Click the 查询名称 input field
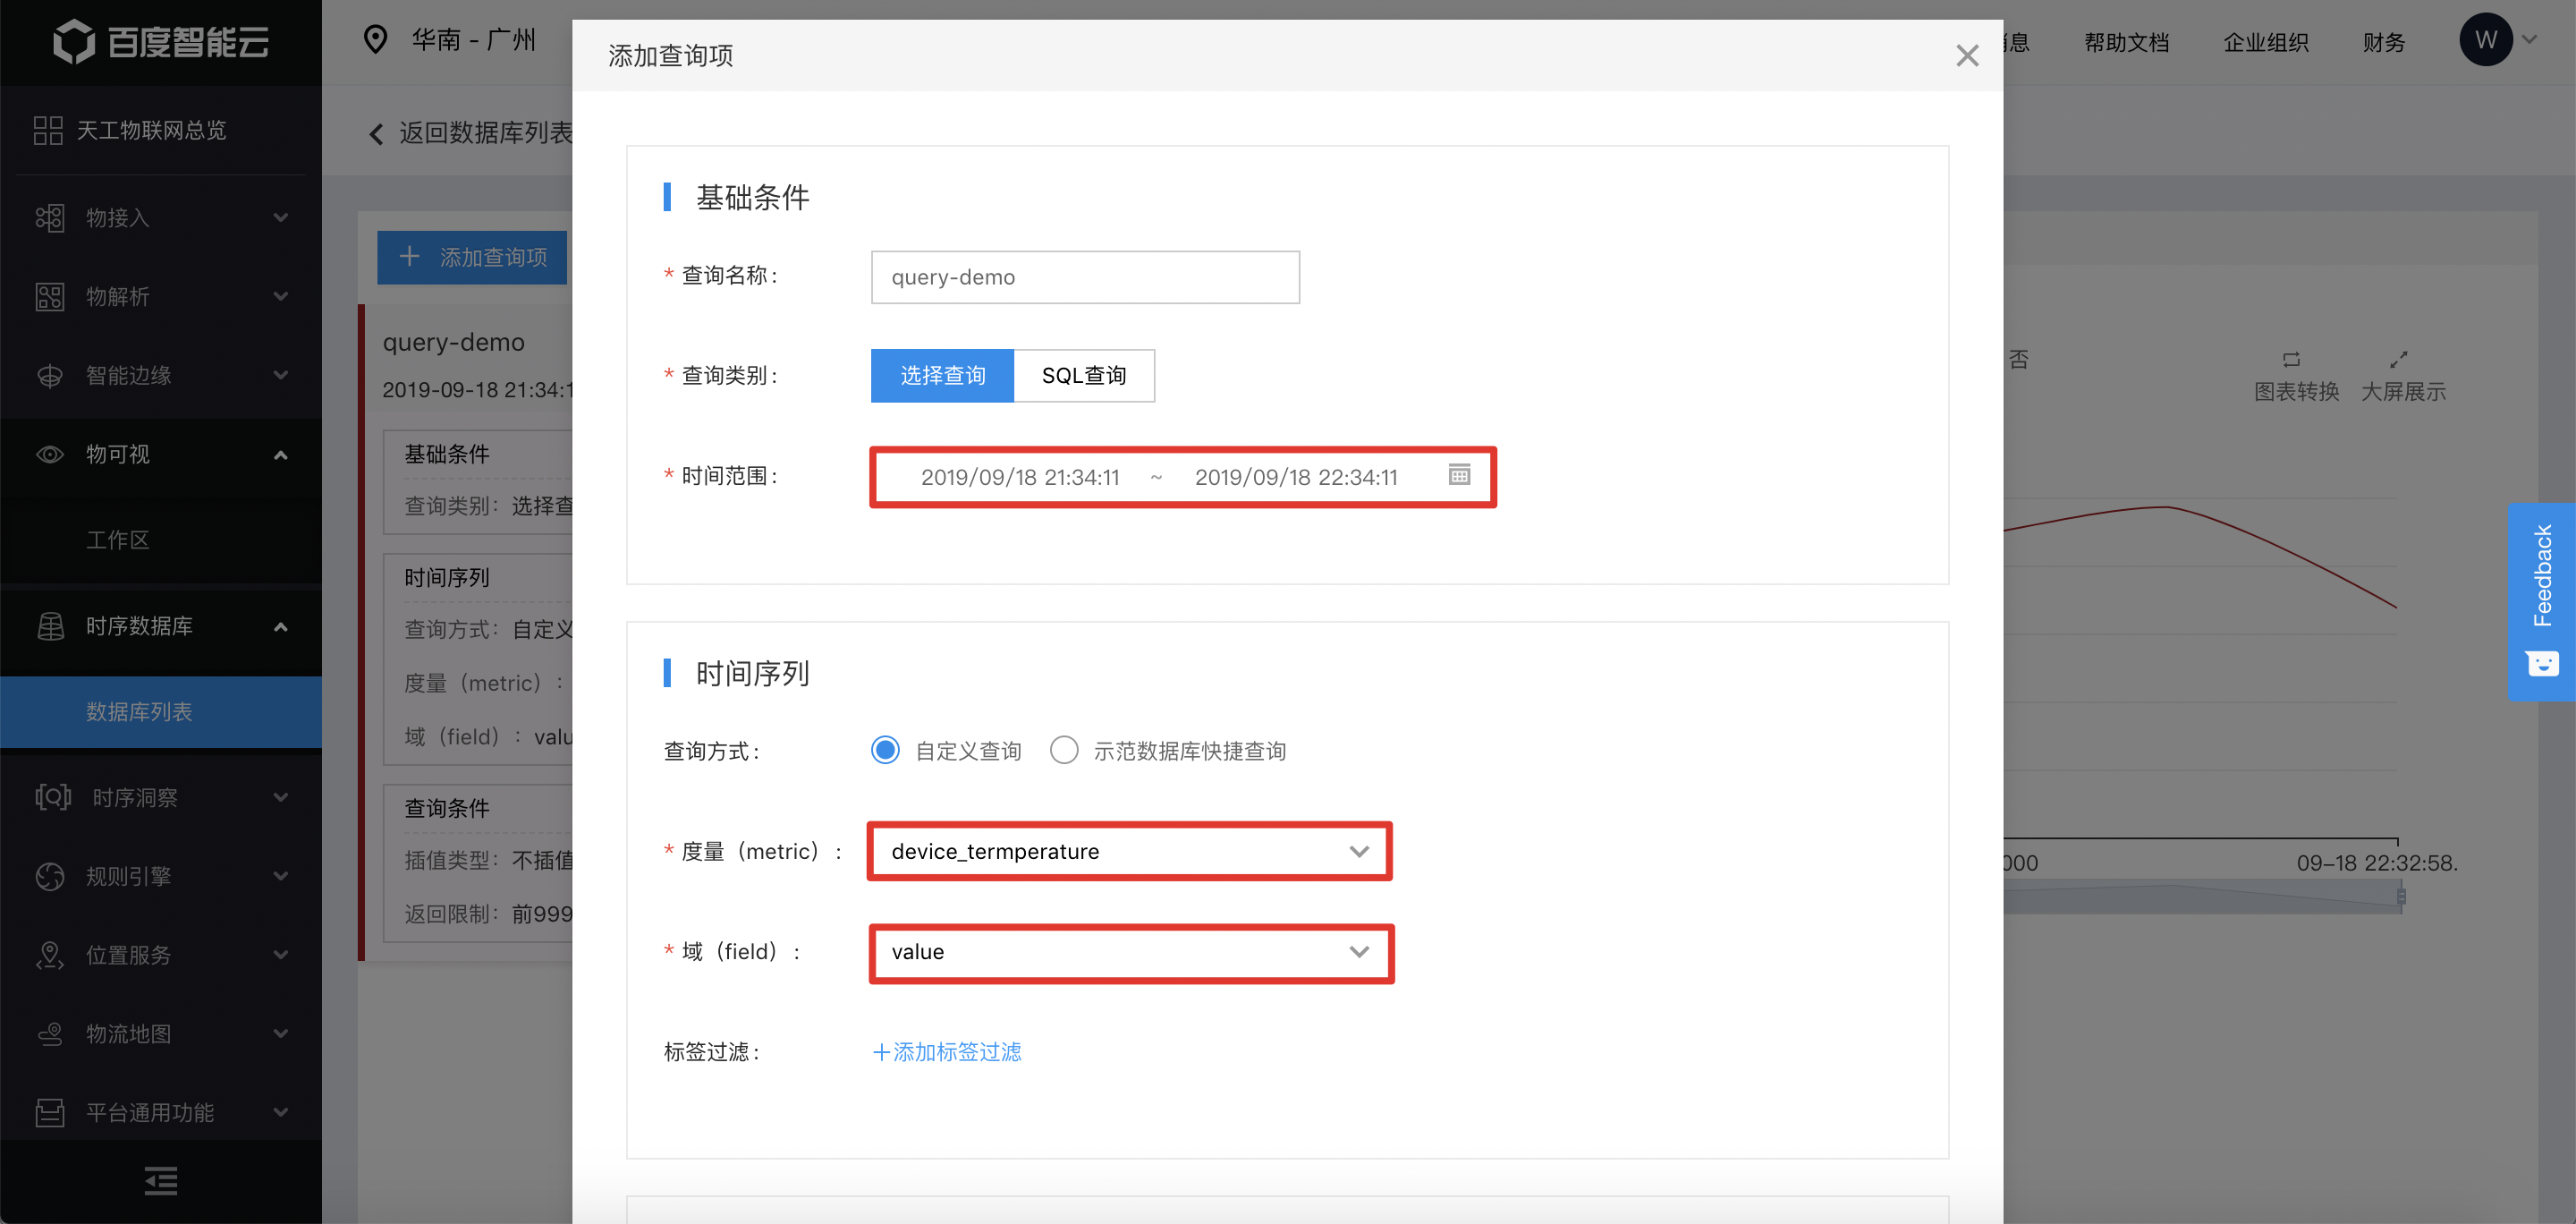The width and height of the screenshot is (2576, 1224). [x=1085, y=277]
